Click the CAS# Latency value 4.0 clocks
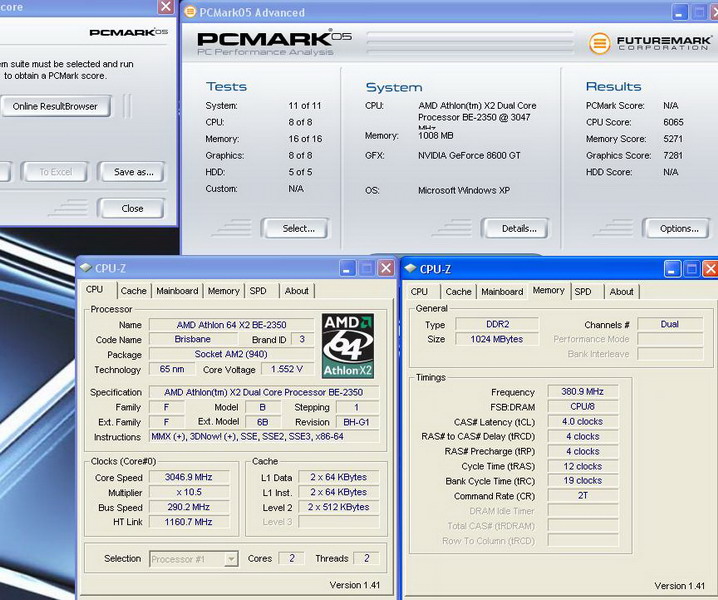Screen dimensions: 718x600 pyautogui.click(x=582, y=421)
